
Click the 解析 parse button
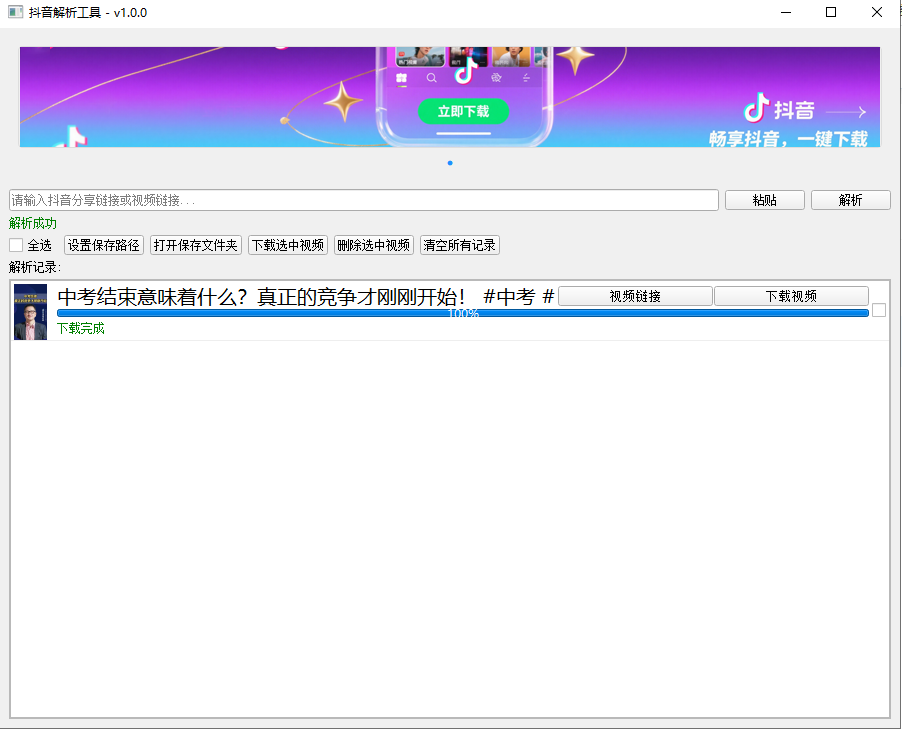pyautogui.click(x=850, y=200)
